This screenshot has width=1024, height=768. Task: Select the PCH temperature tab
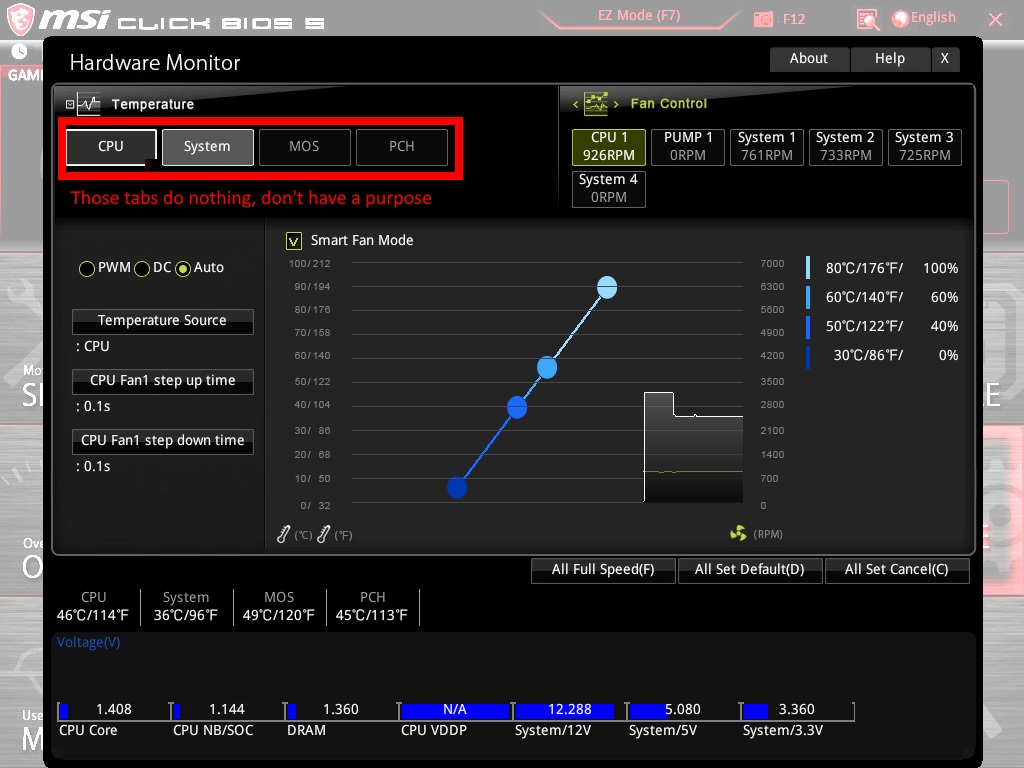[x=402, y=147]
